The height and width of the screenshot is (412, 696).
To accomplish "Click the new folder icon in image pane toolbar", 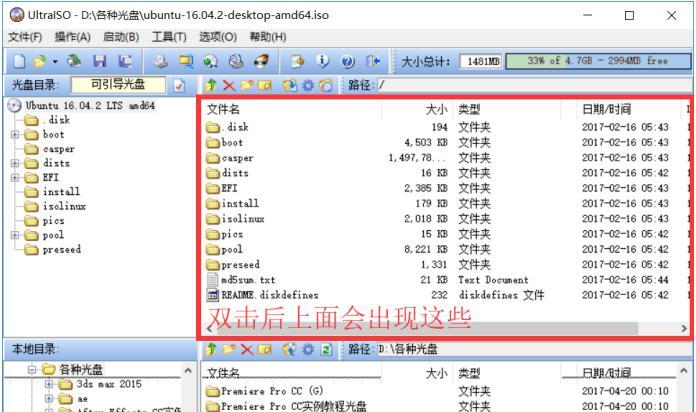I will coord(247,85).
